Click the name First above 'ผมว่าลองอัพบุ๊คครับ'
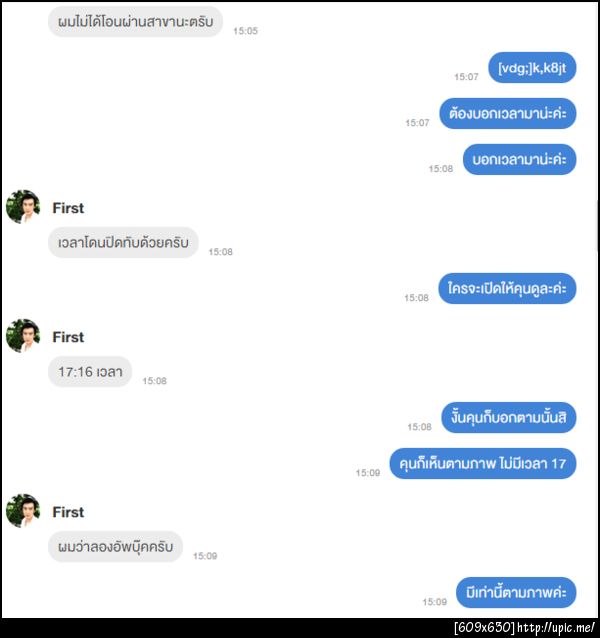Image resolution: width=600 pixels, height=638 pixels. pos(68,512)
